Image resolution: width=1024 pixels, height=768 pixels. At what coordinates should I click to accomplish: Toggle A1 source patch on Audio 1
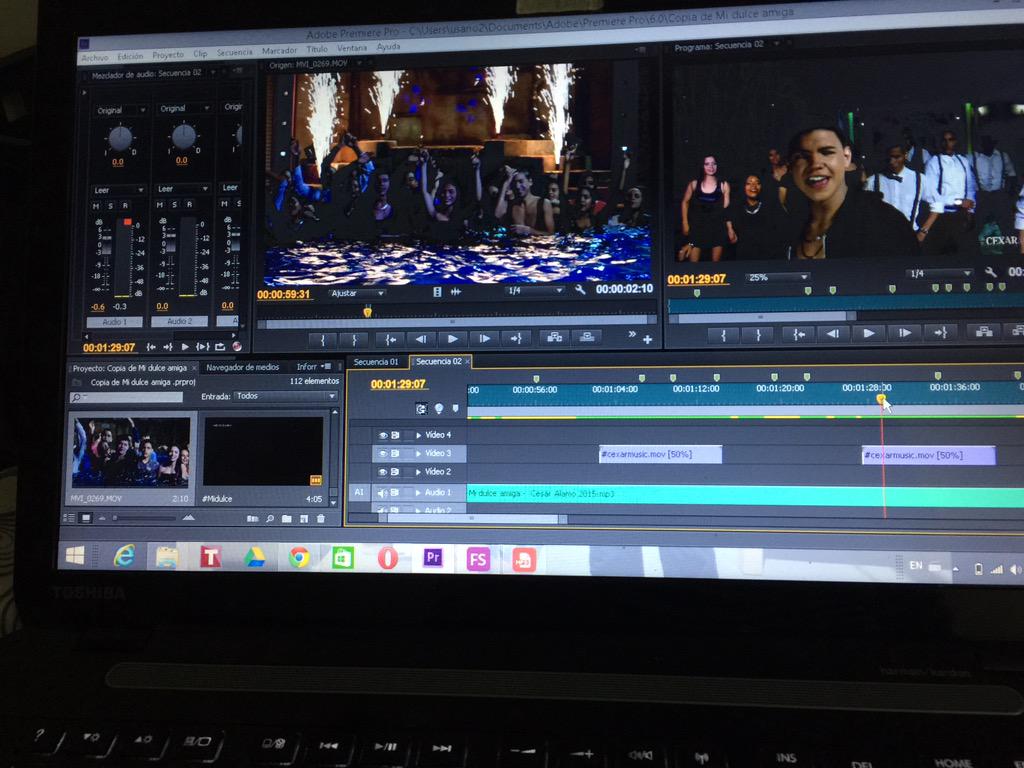tap(359, 492)
